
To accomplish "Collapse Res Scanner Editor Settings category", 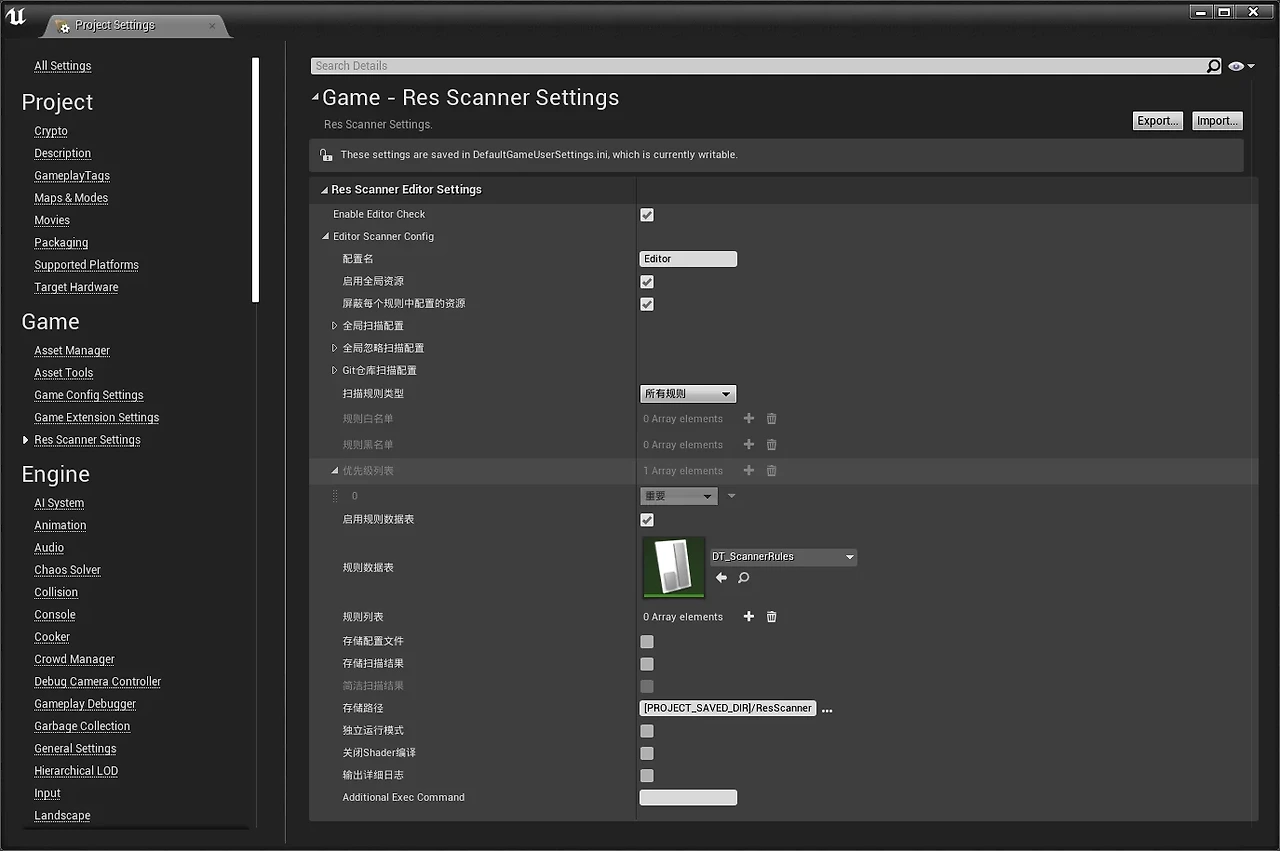I will point(324,190).
